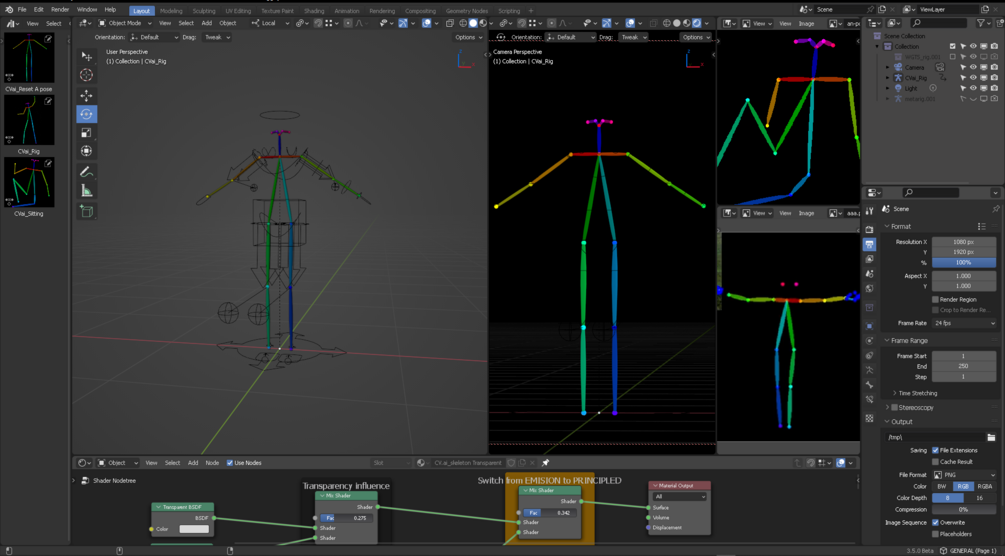Activate the Rotate tool
The width and height of the screenshot is (1005, 556).
(x=87, y=114)
